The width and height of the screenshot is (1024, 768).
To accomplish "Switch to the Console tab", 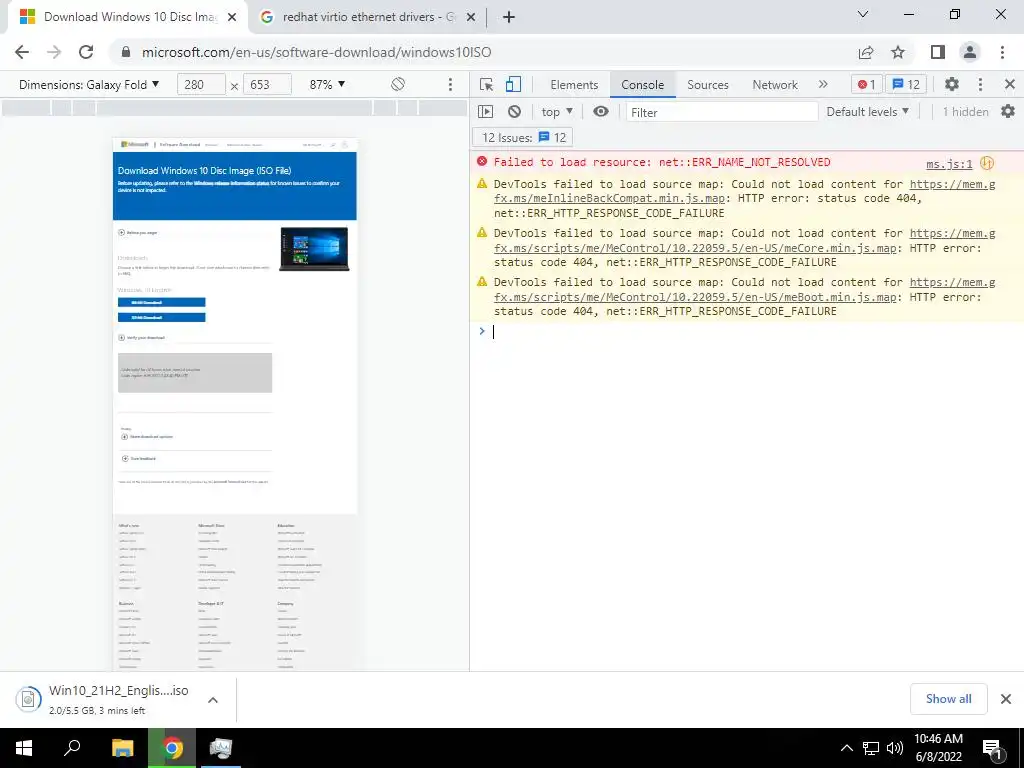I will tap(643, 84).
